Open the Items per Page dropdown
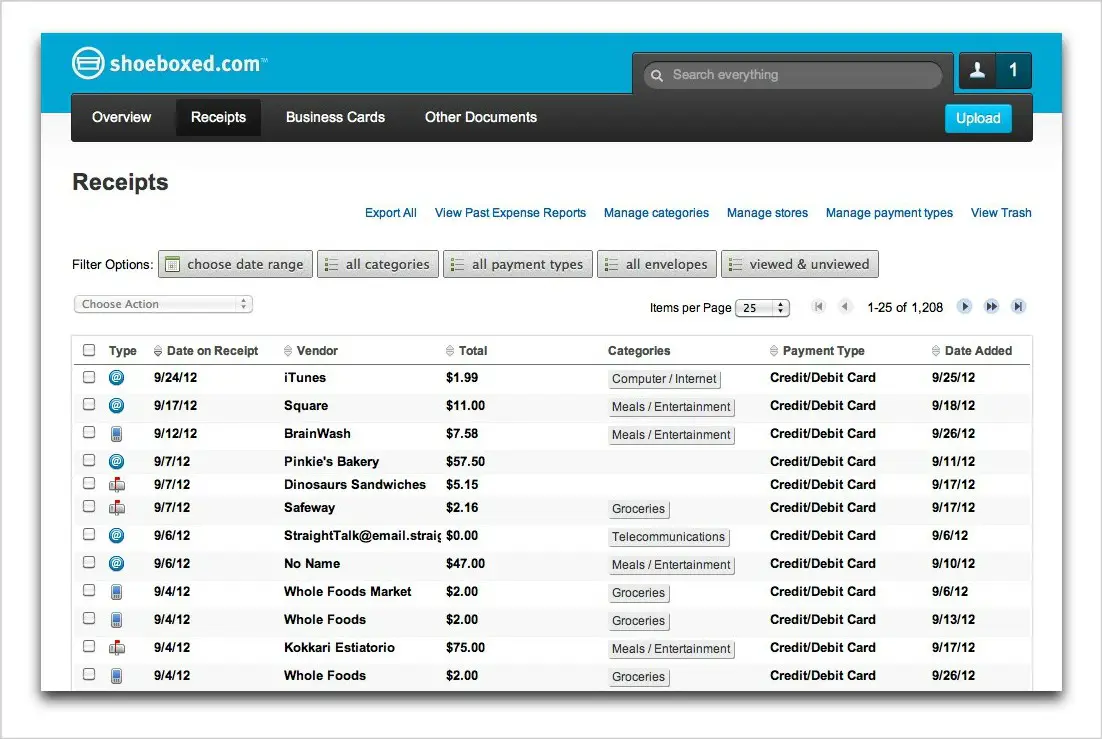Viewport: 1102px width, 739px height. point(763,308)
